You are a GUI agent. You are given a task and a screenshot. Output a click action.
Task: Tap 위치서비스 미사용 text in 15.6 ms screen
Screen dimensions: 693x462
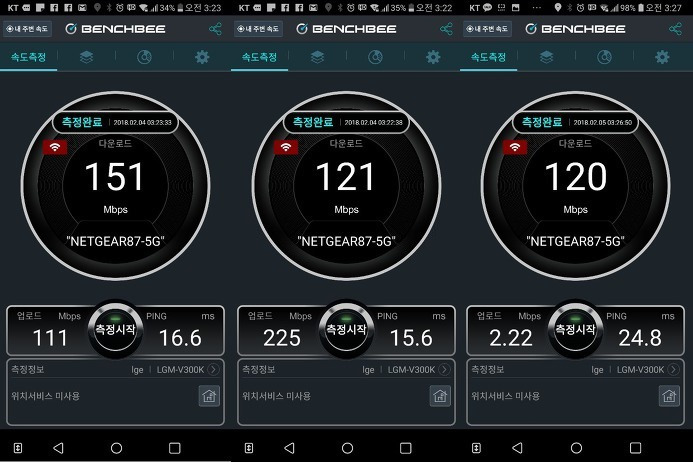(x=277, y=396)
